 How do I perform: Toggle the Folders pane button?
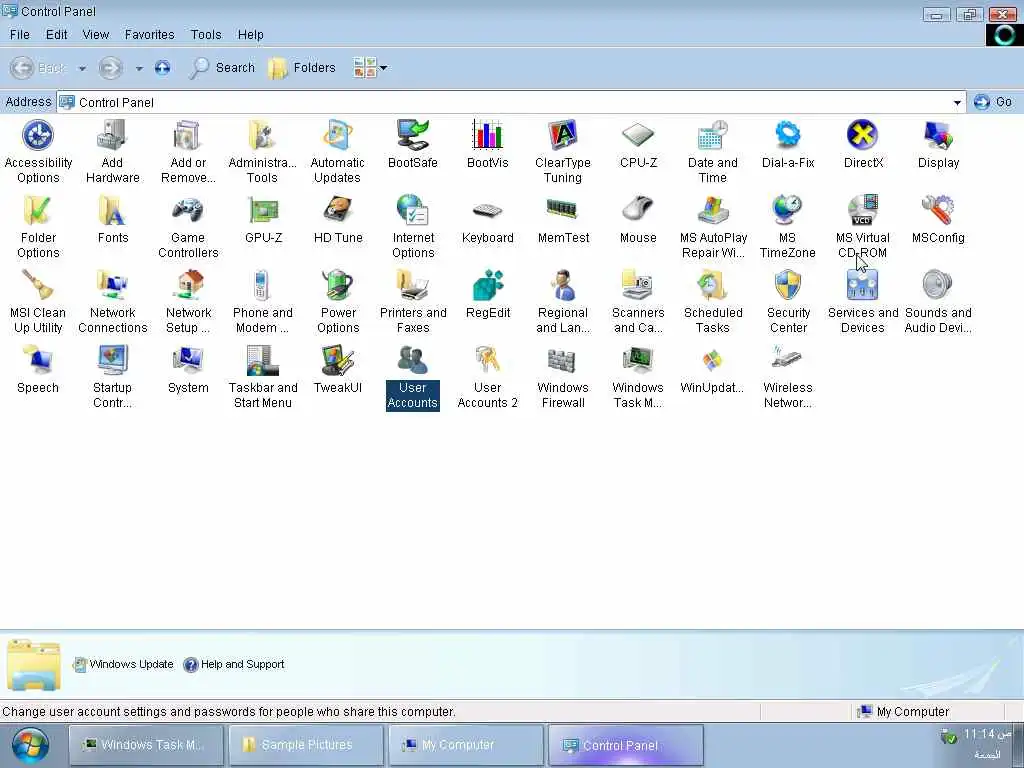pyautogui.click(x=302, y=67)
